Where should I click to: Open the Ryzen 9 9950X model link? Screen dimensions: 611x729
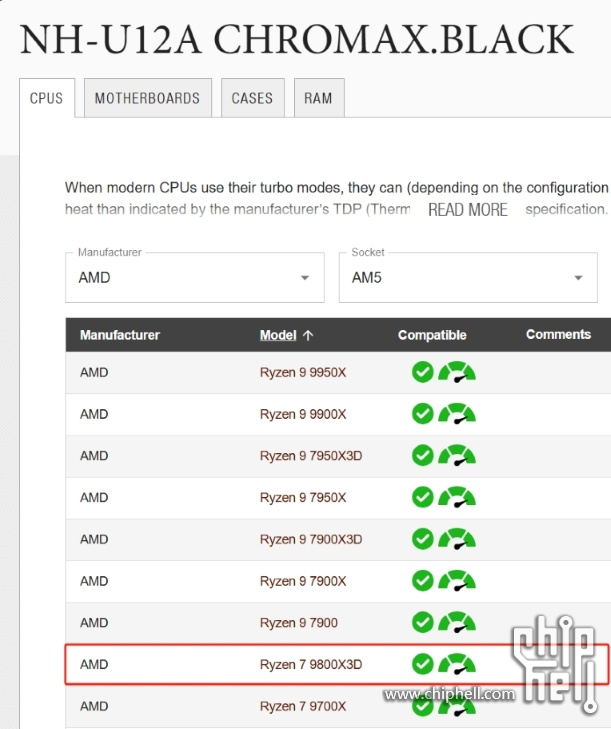(303, 372)
